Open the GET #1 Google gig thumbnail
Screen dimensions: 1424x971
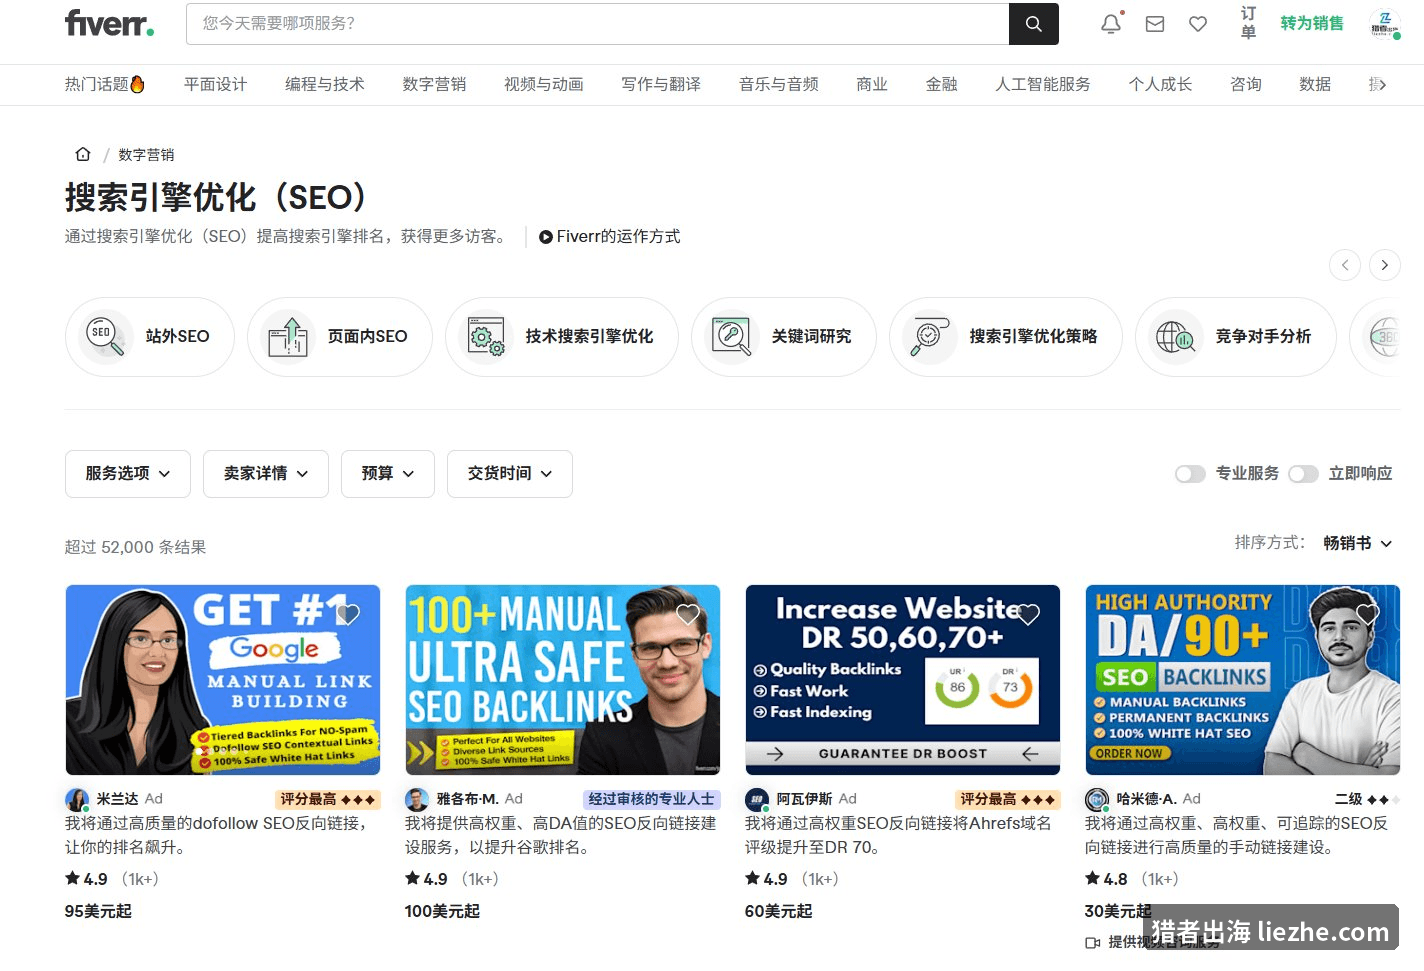223,680
